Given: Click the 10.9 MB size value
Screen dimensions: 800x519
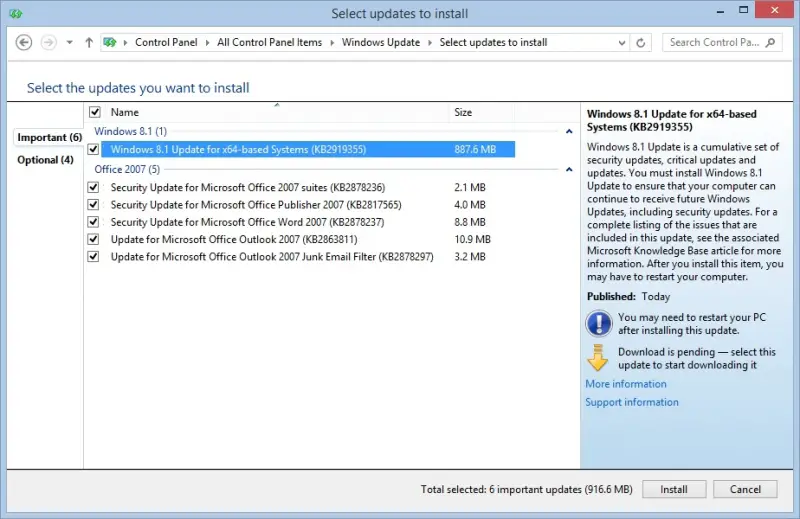Looking at the screenshot, I should point(472,239).
